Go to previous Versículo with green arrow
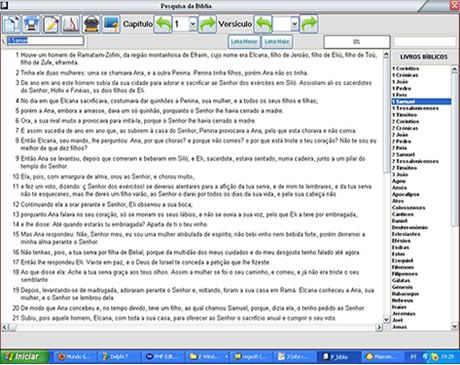The image size is (460, 365). click(263, 24)
